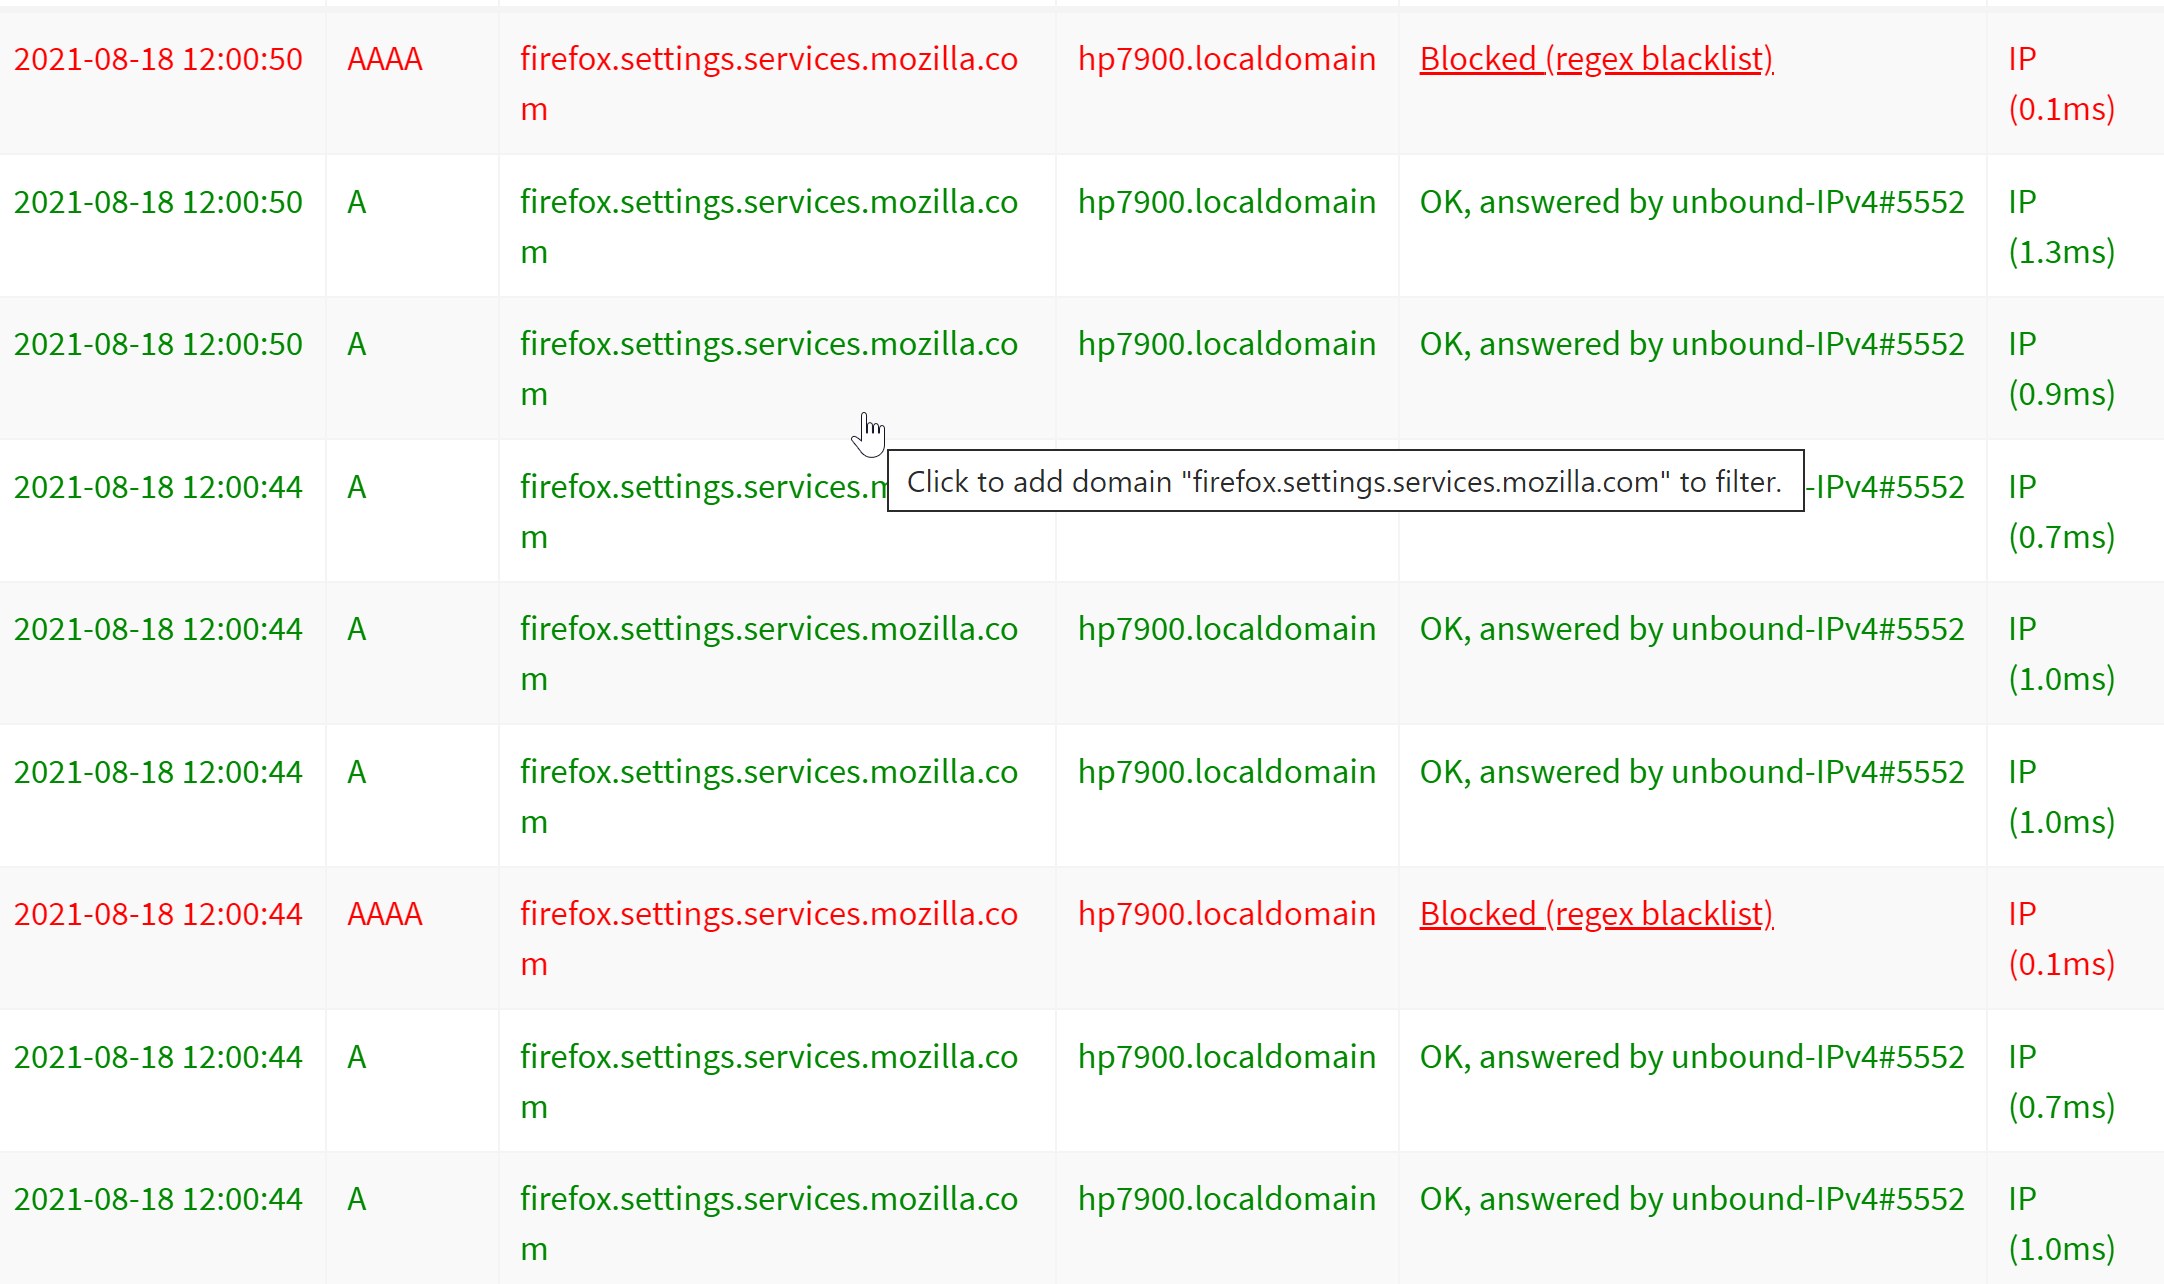The height and width of the screenshot is (1284, 2164).
Task: Select client hp7900.localdomain in 12:00:50 AAAA row
Action: coord(1227,59)
